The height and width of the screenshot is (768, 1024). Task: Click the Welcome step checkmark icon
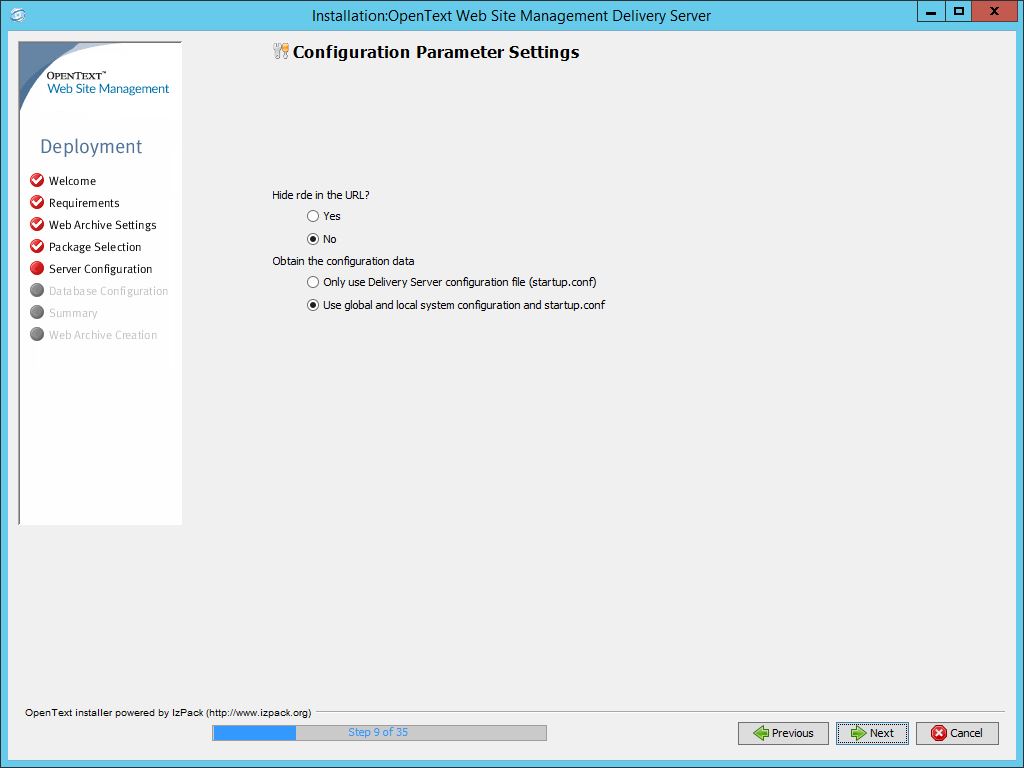pyautogui.click(x=37, y=180)
